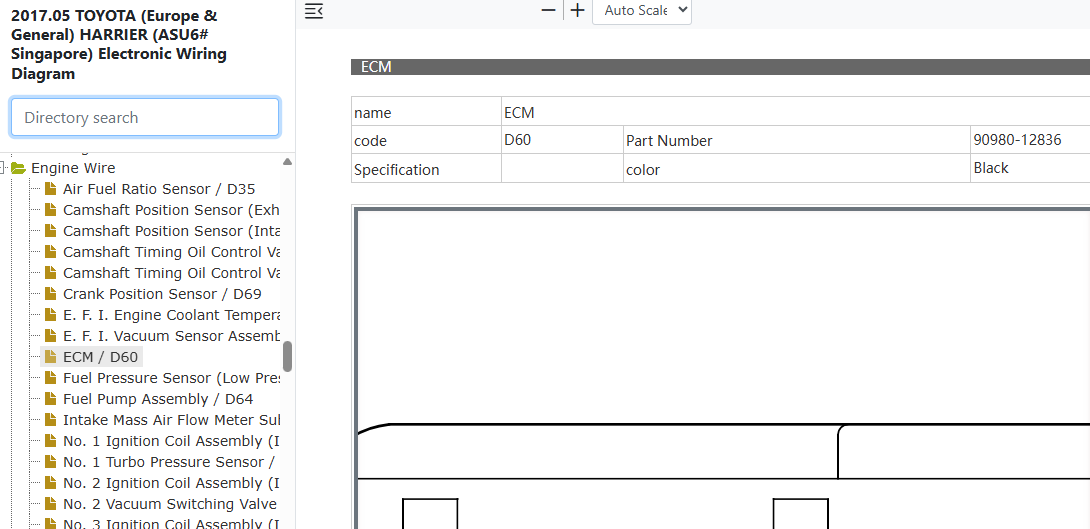Click document icon beside No. 2 Ignition Coil

(x=50, y=482)
